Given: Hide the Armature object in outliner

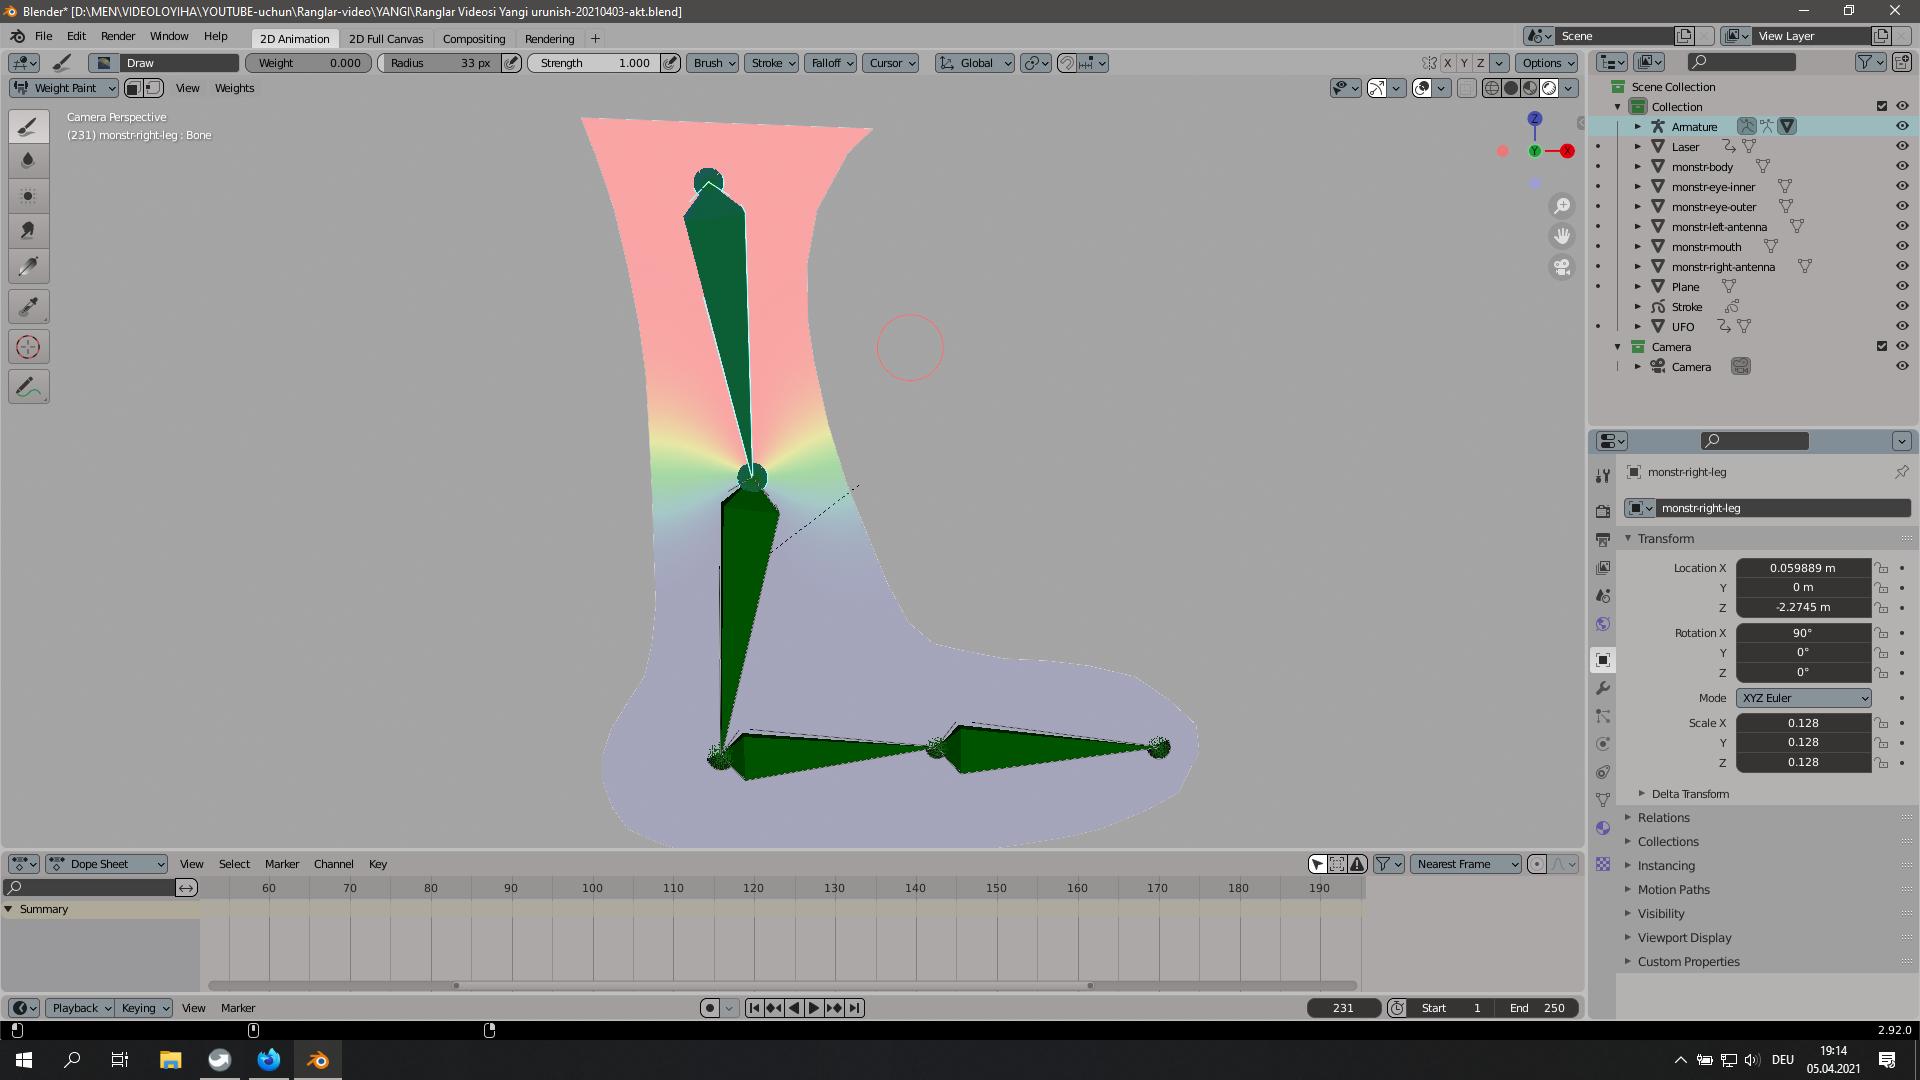Looking at the screenshot, I should 1902,126.
